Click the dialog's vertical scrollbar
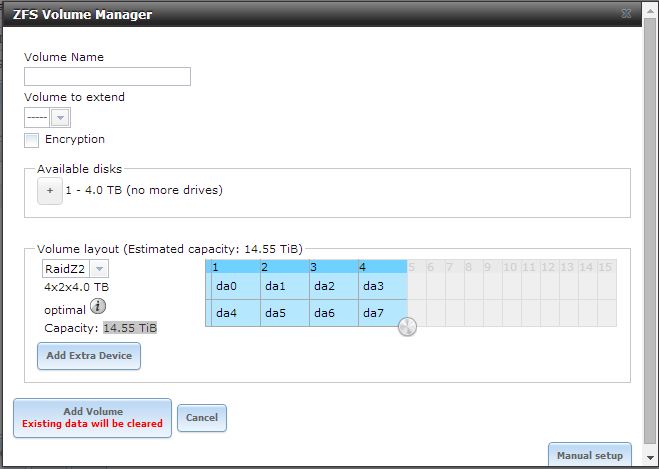Viewport: 659px width, 469px height. 650,232
